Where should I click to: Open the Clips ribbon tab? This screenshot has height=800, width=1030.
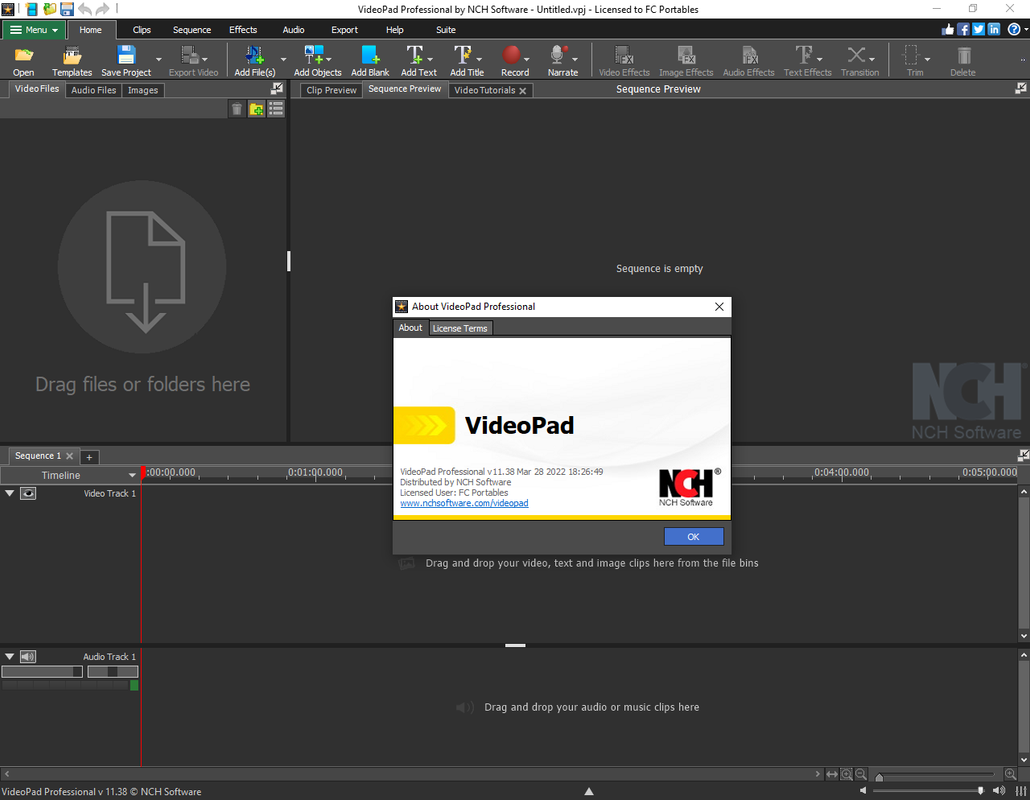141,30
